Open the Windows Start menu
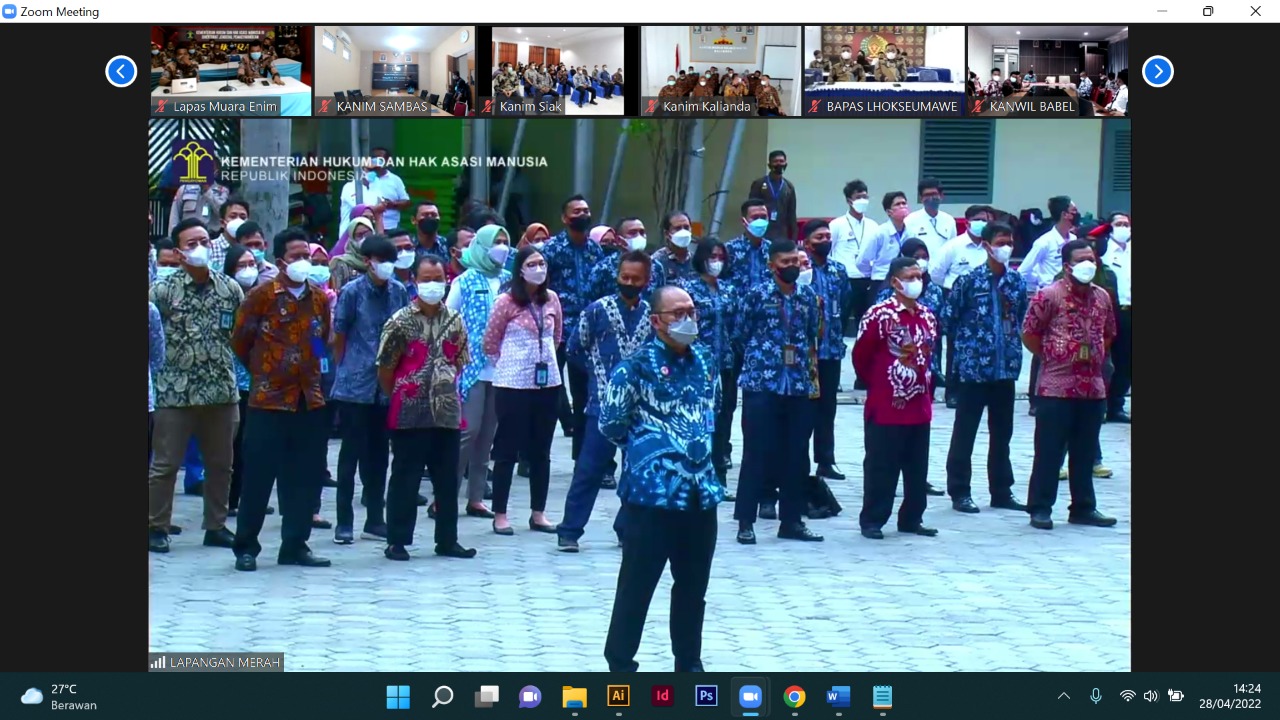Viewport: 1280px width, 720px height. click(x=398, y=696)
